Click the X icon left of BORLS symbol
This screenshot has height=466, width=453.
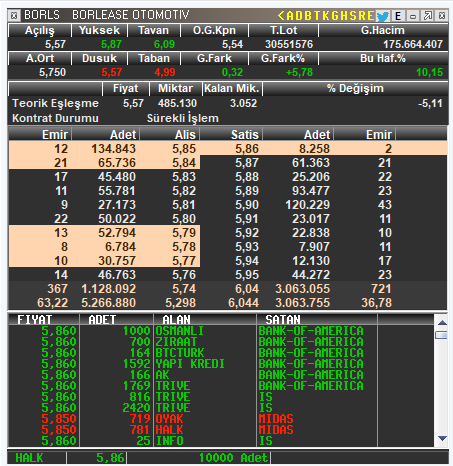coord(14,16)
